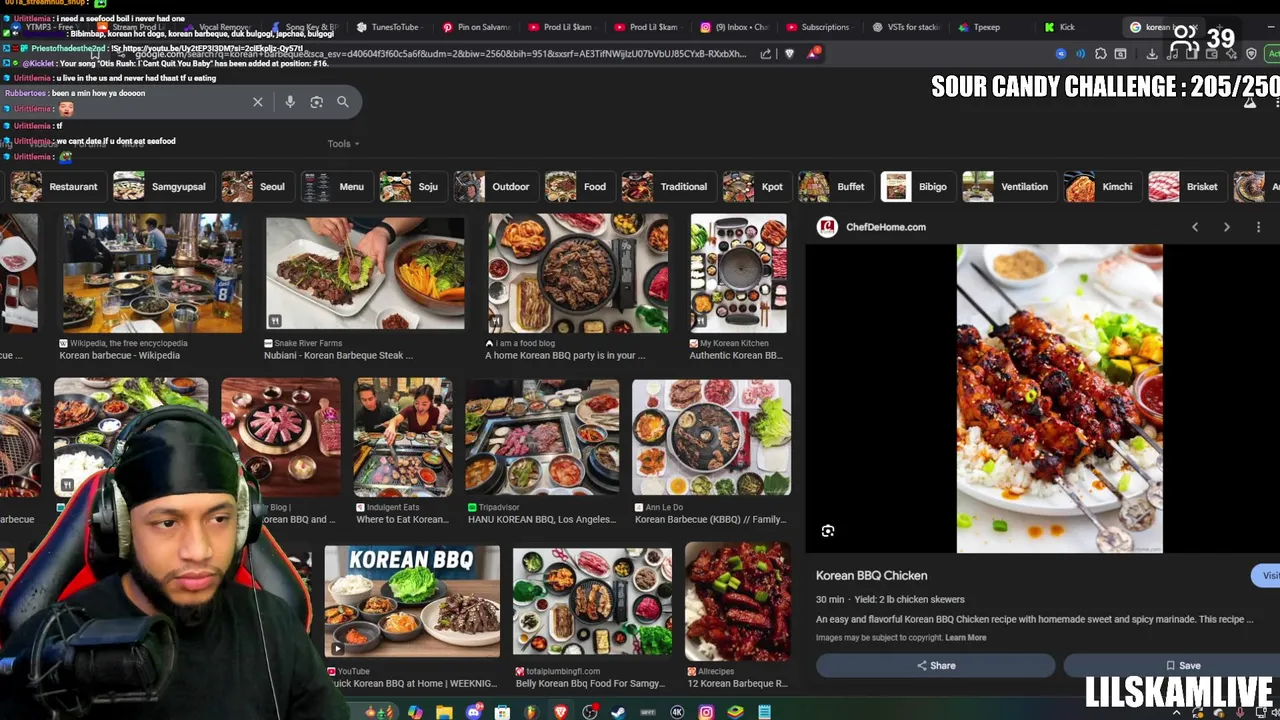Open the Learn More copyright link
The image size is (1280, 720).
pos(966,638)
